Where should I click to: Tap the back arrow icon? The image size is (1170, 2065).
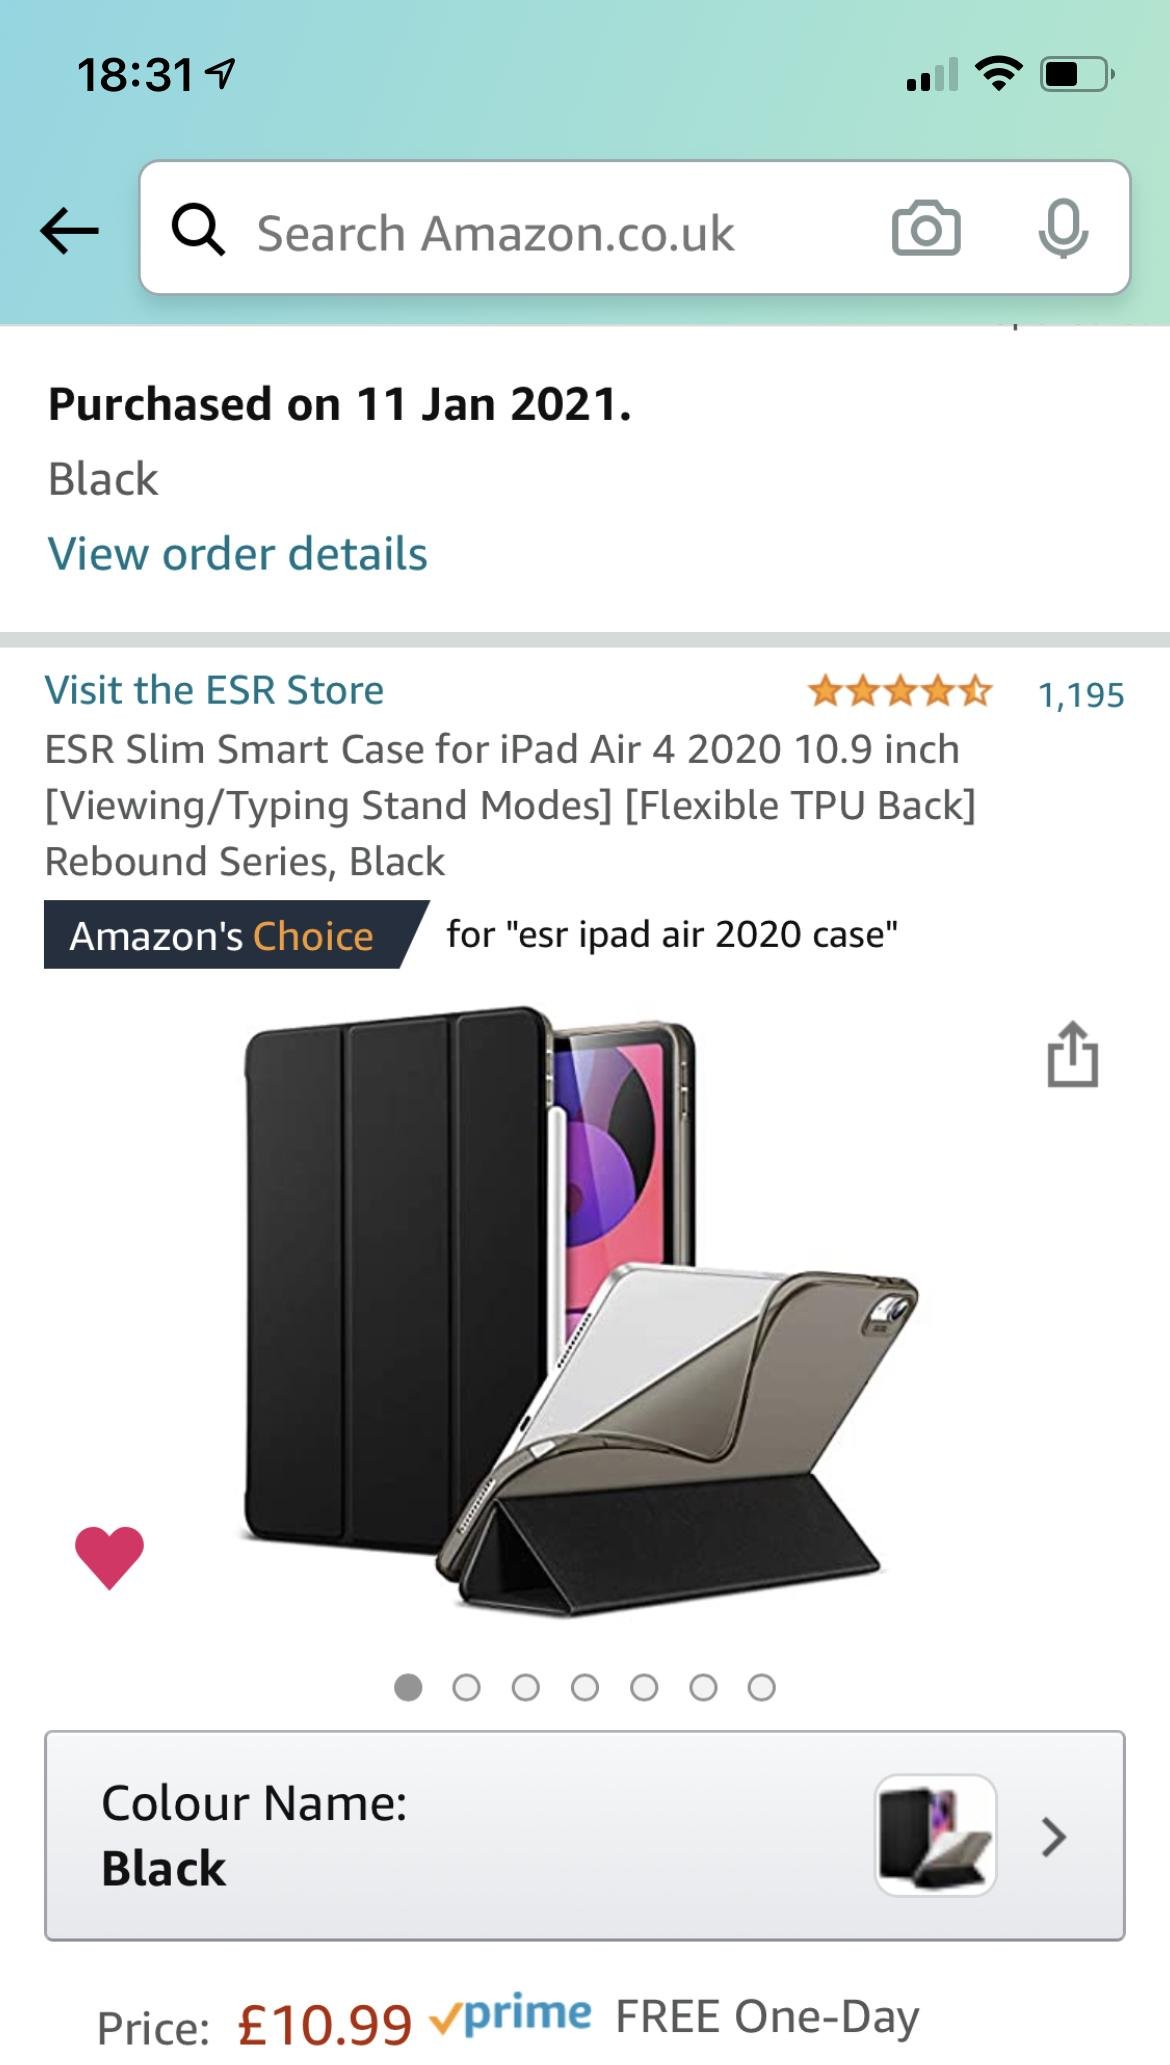tap(69, 231)
